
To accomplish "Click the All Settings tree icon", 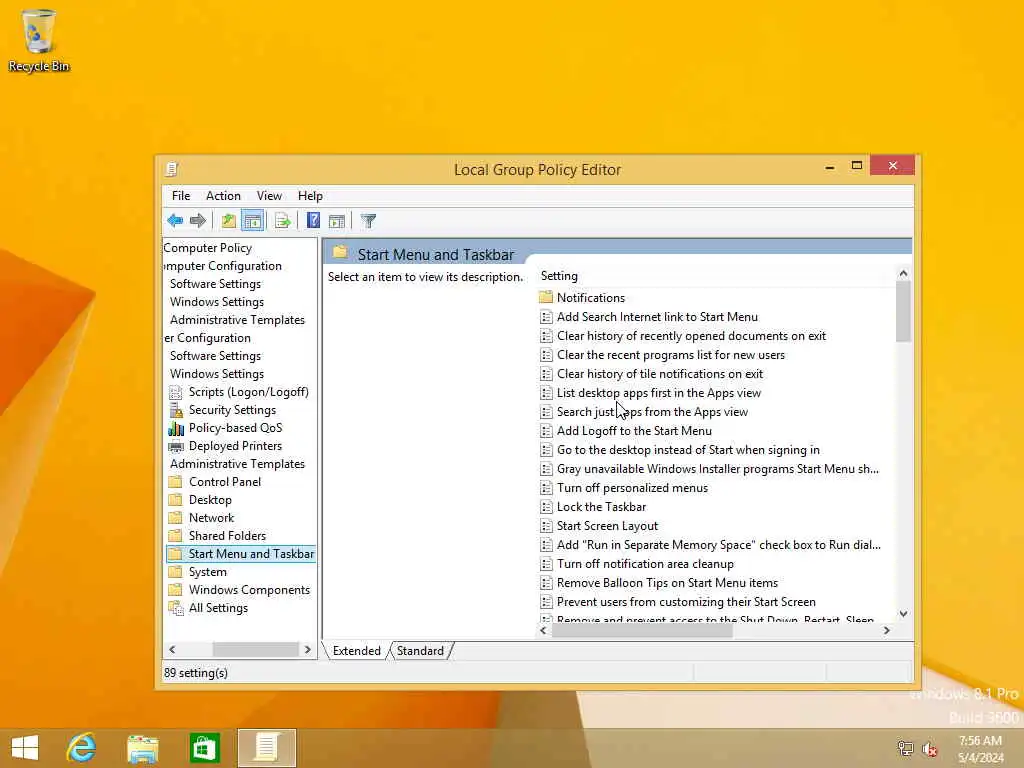I will pyautogui.click(x=176, y=608).
